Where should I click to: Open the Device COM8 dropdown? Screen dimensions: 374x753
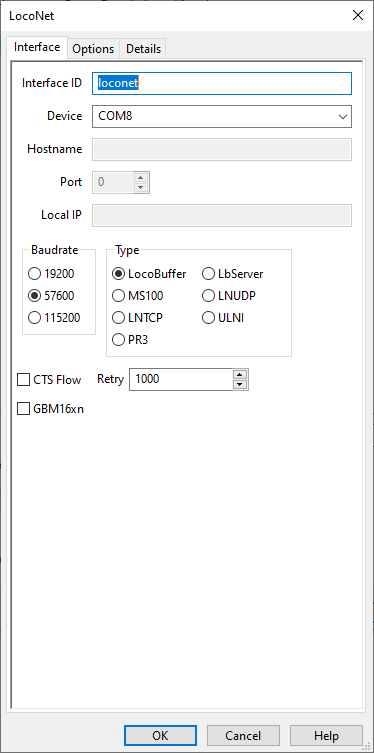[x=222, y=116]
